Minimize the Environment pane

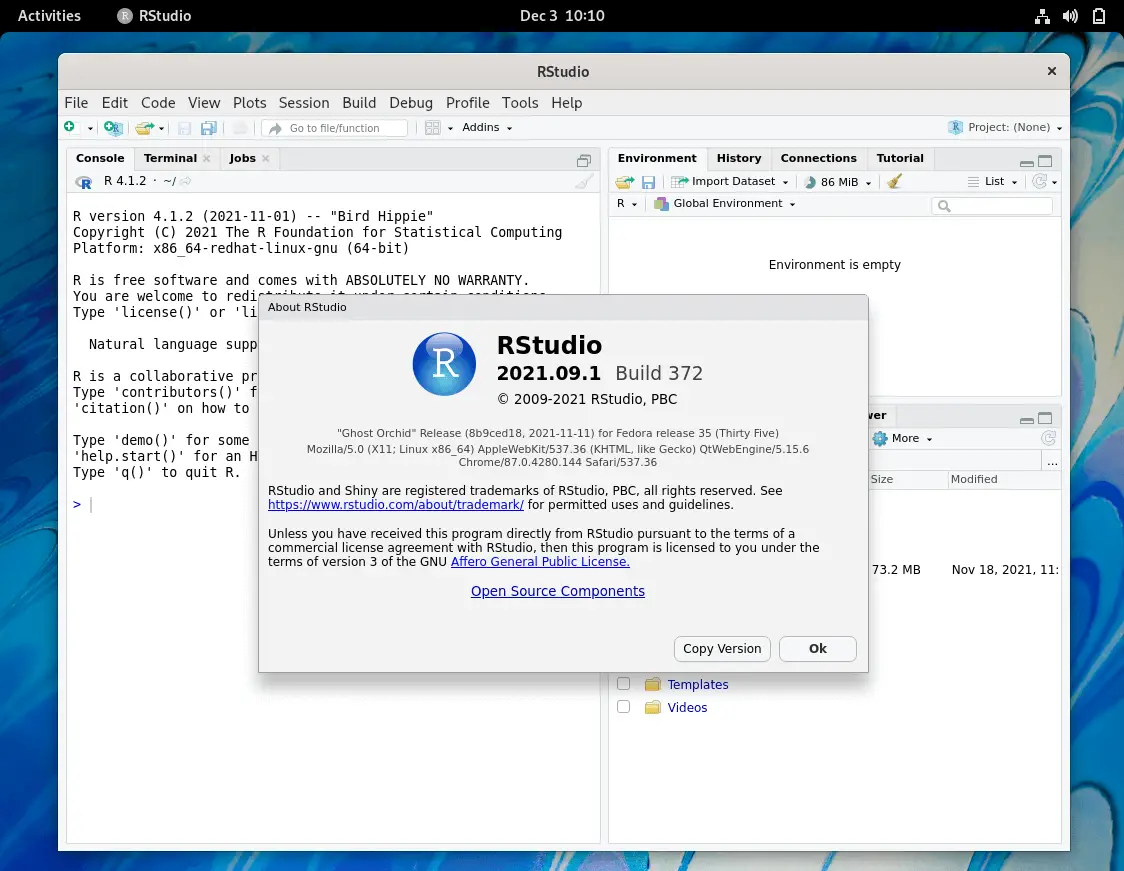coord(1027,163)
